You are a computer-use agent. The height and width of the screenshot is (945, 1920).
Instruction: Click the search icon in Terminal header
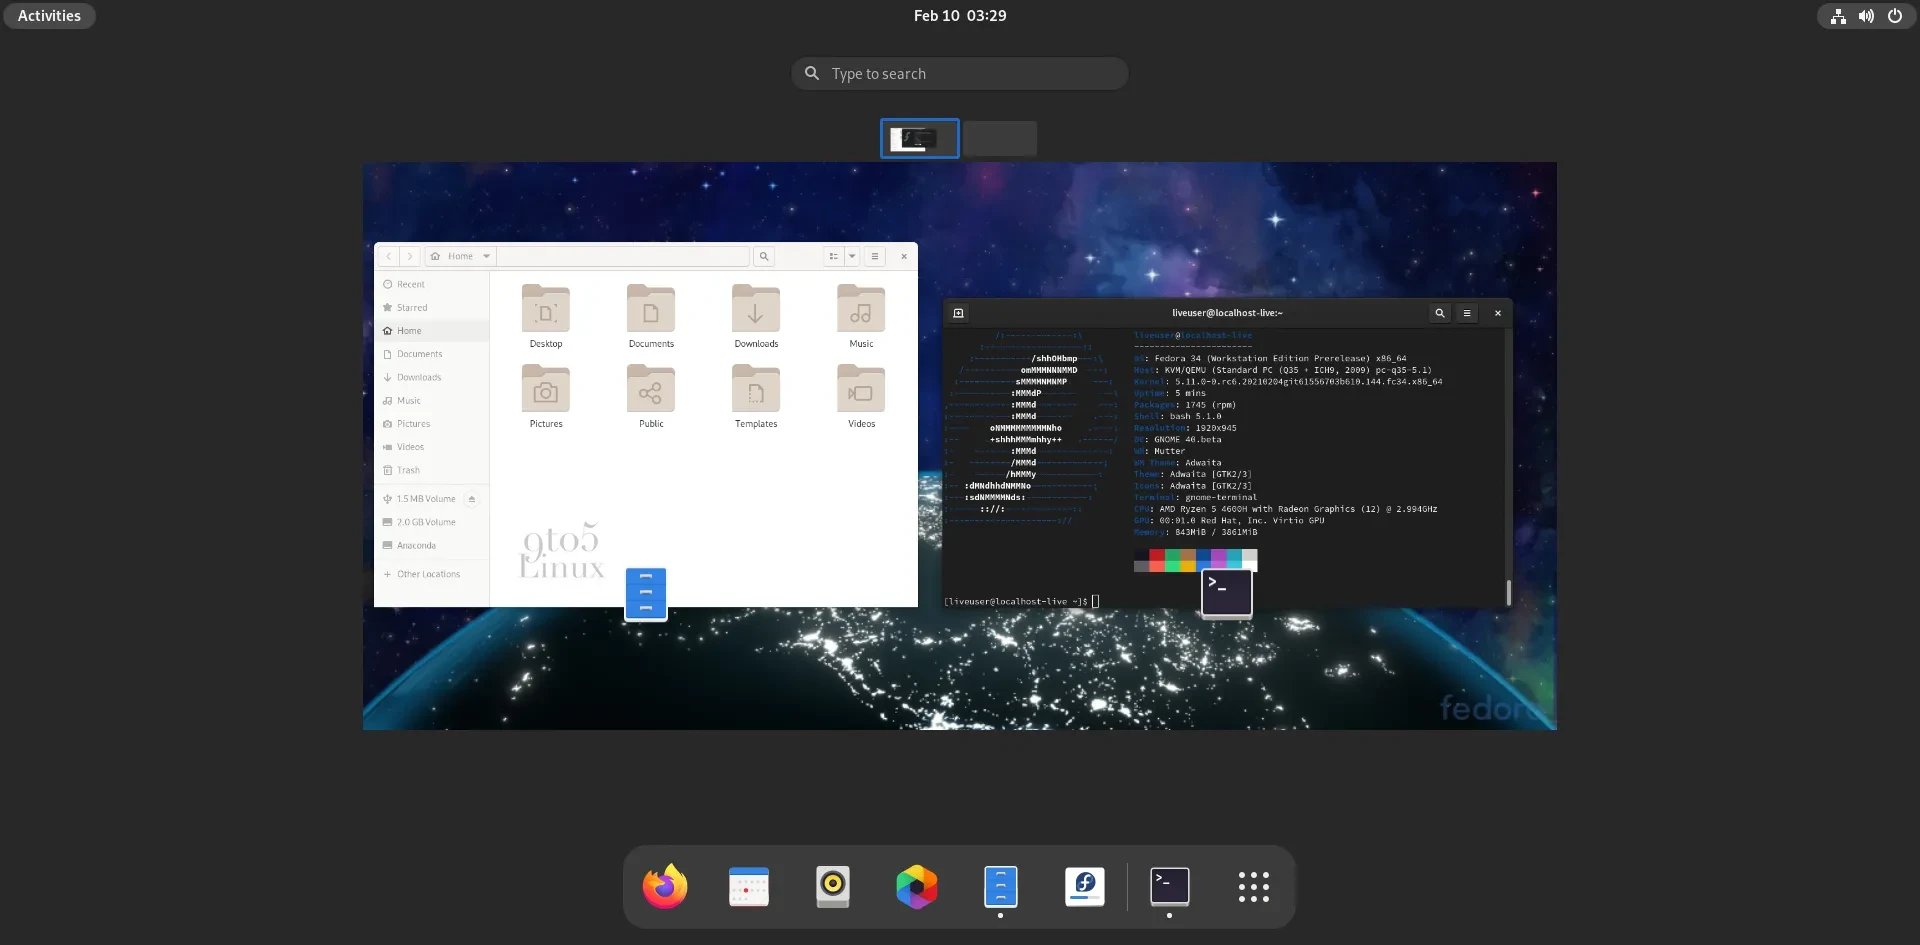1440,314
